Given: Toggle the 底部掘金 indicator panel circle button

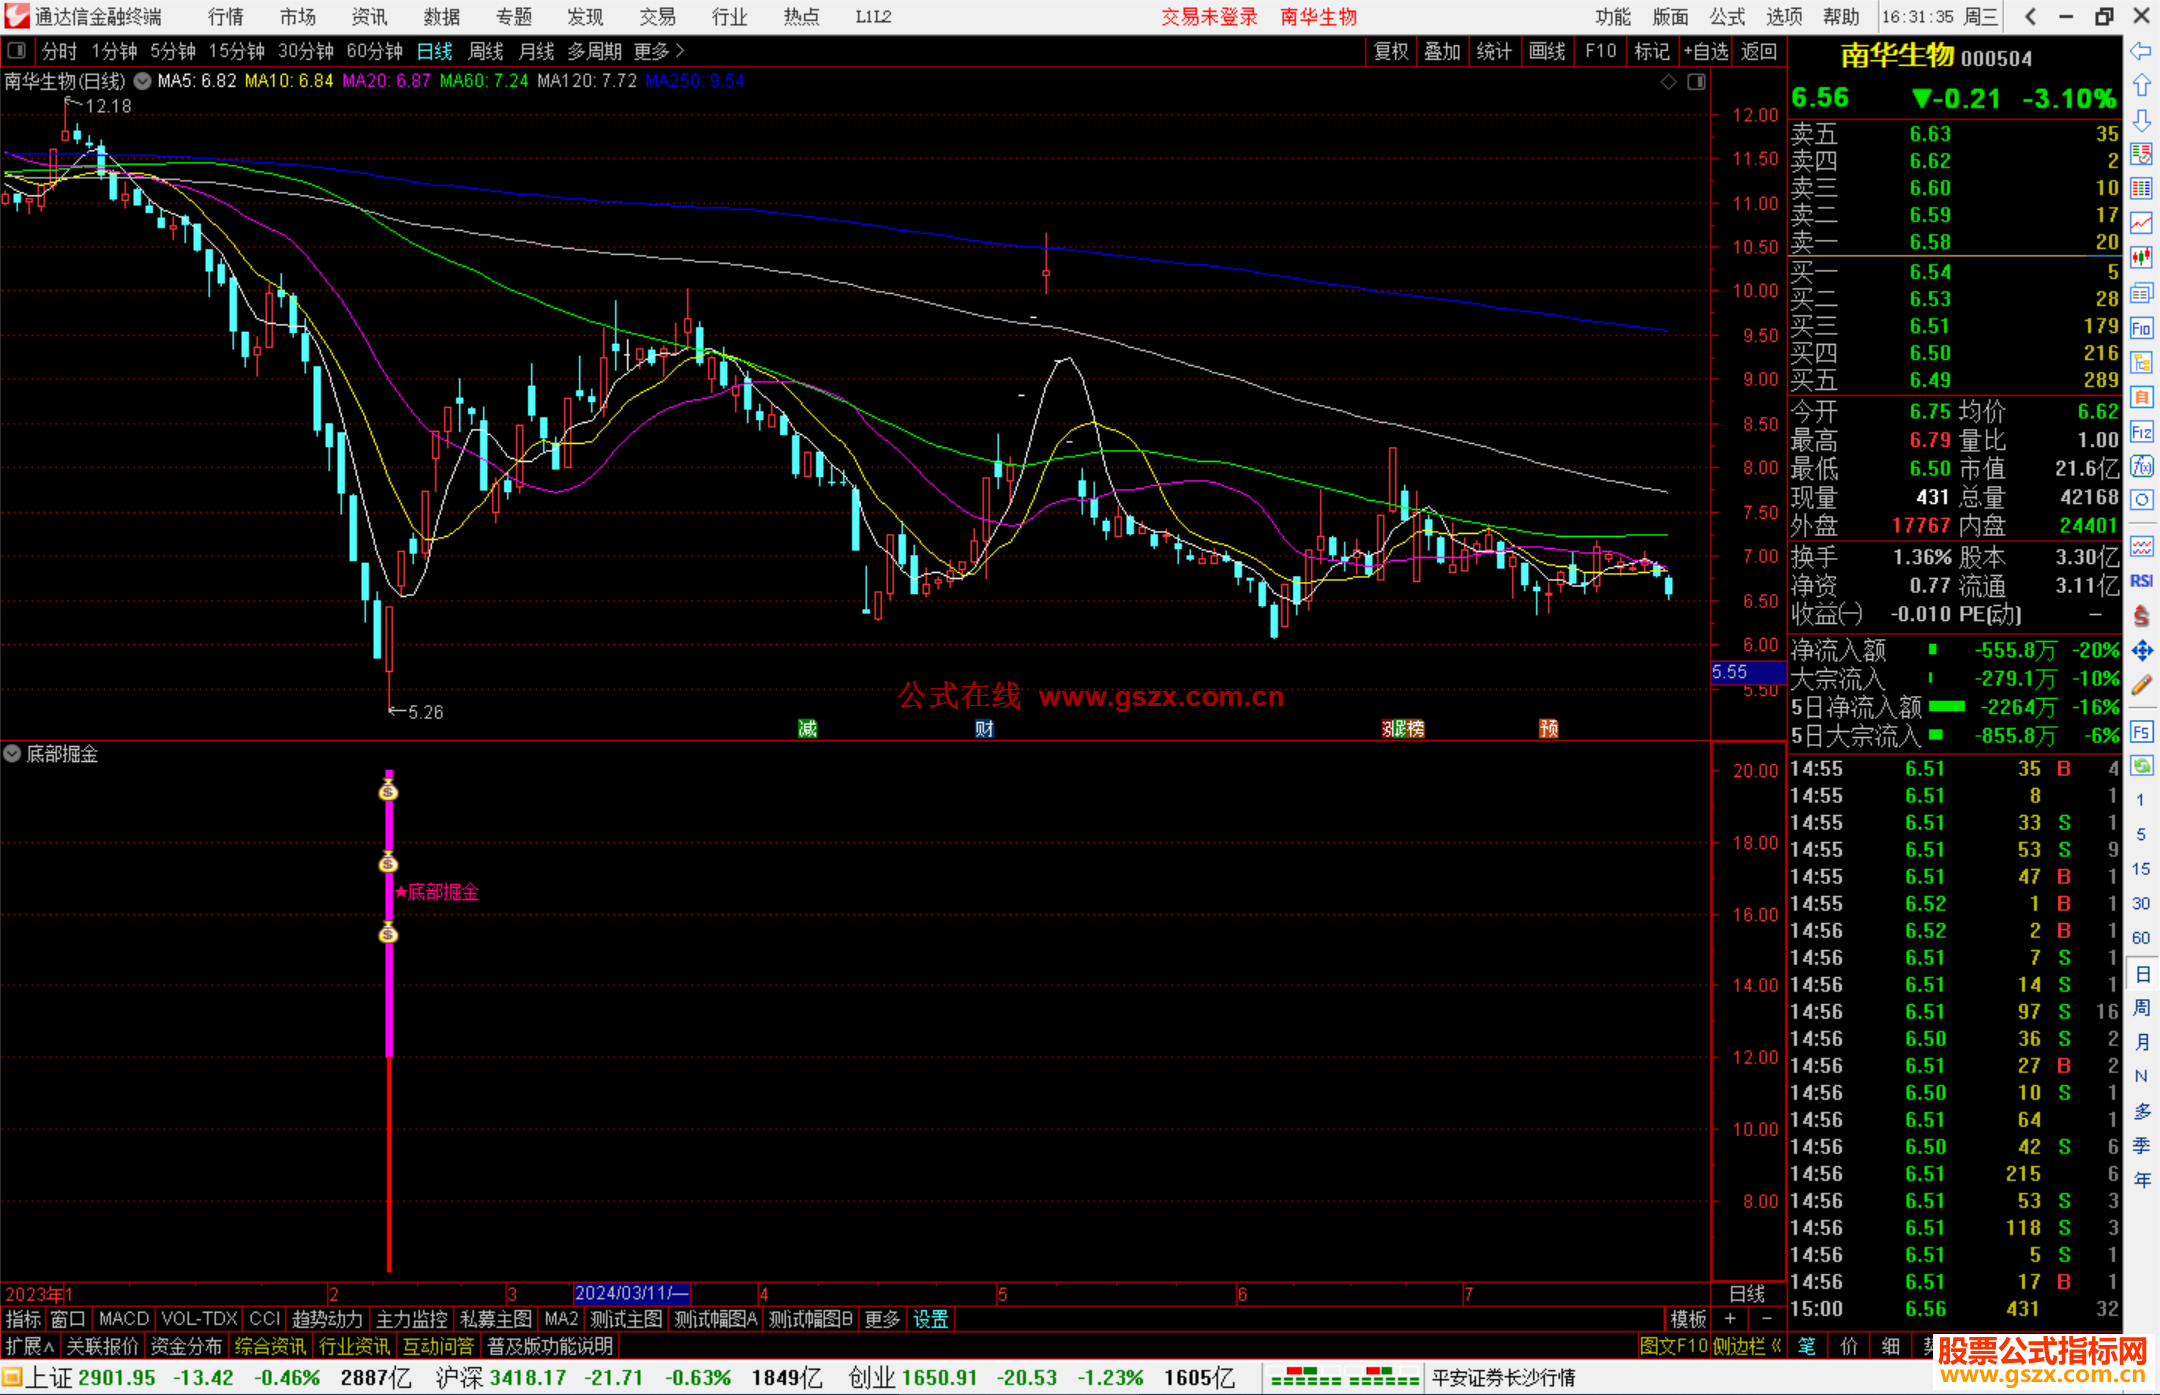Looking at the screenshot, I should [x=12, y=754].
